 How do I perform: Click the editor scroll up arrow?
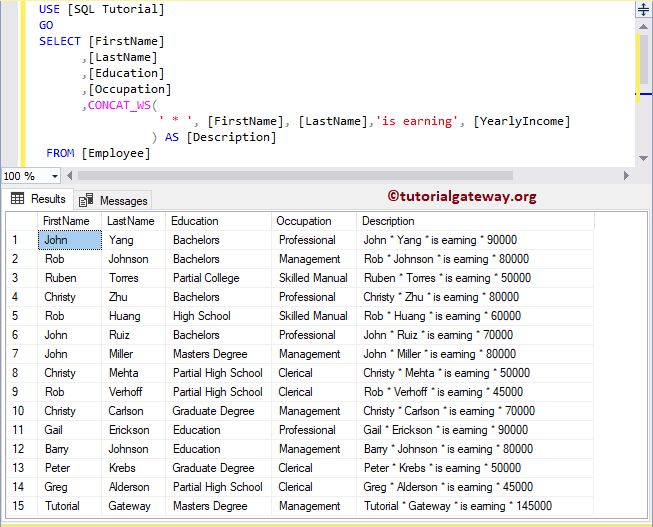643,27
